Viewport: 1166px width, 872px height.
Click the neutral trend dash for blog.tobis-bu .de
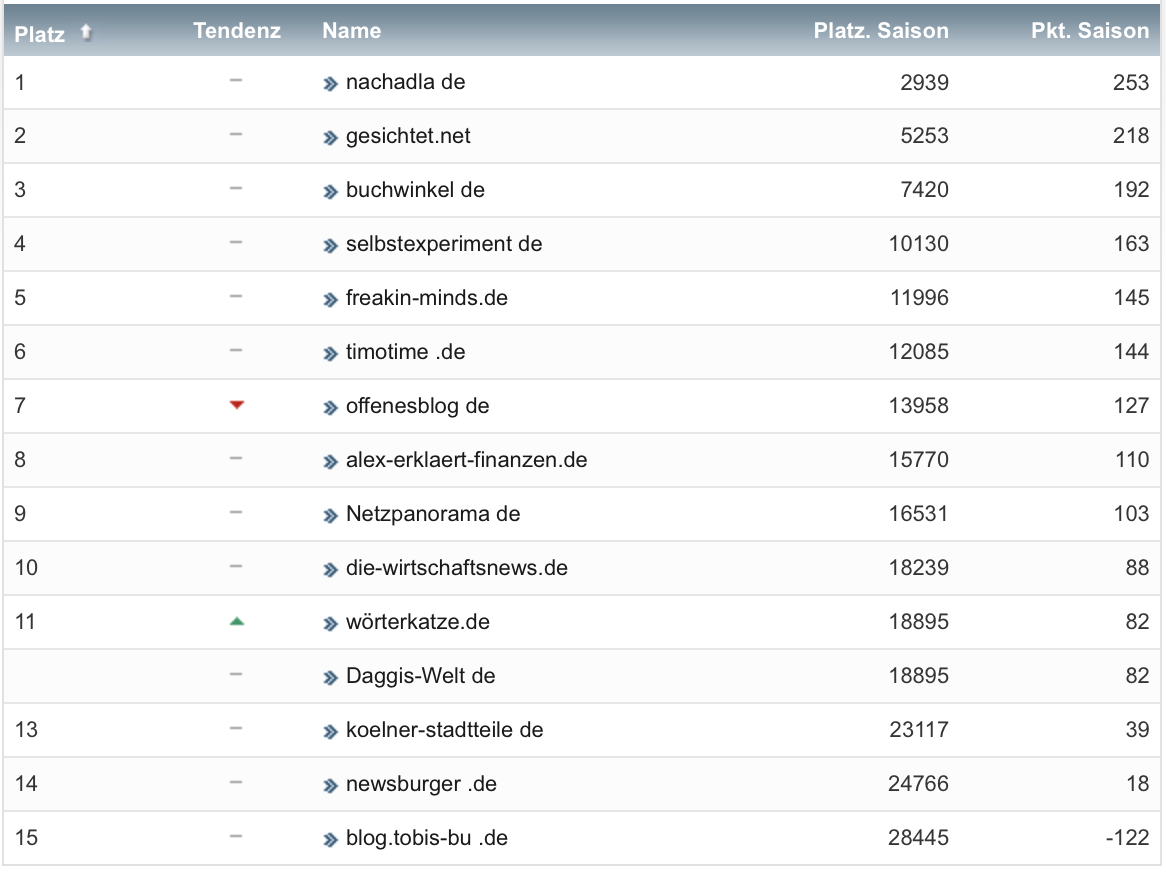tap(236, 836)
